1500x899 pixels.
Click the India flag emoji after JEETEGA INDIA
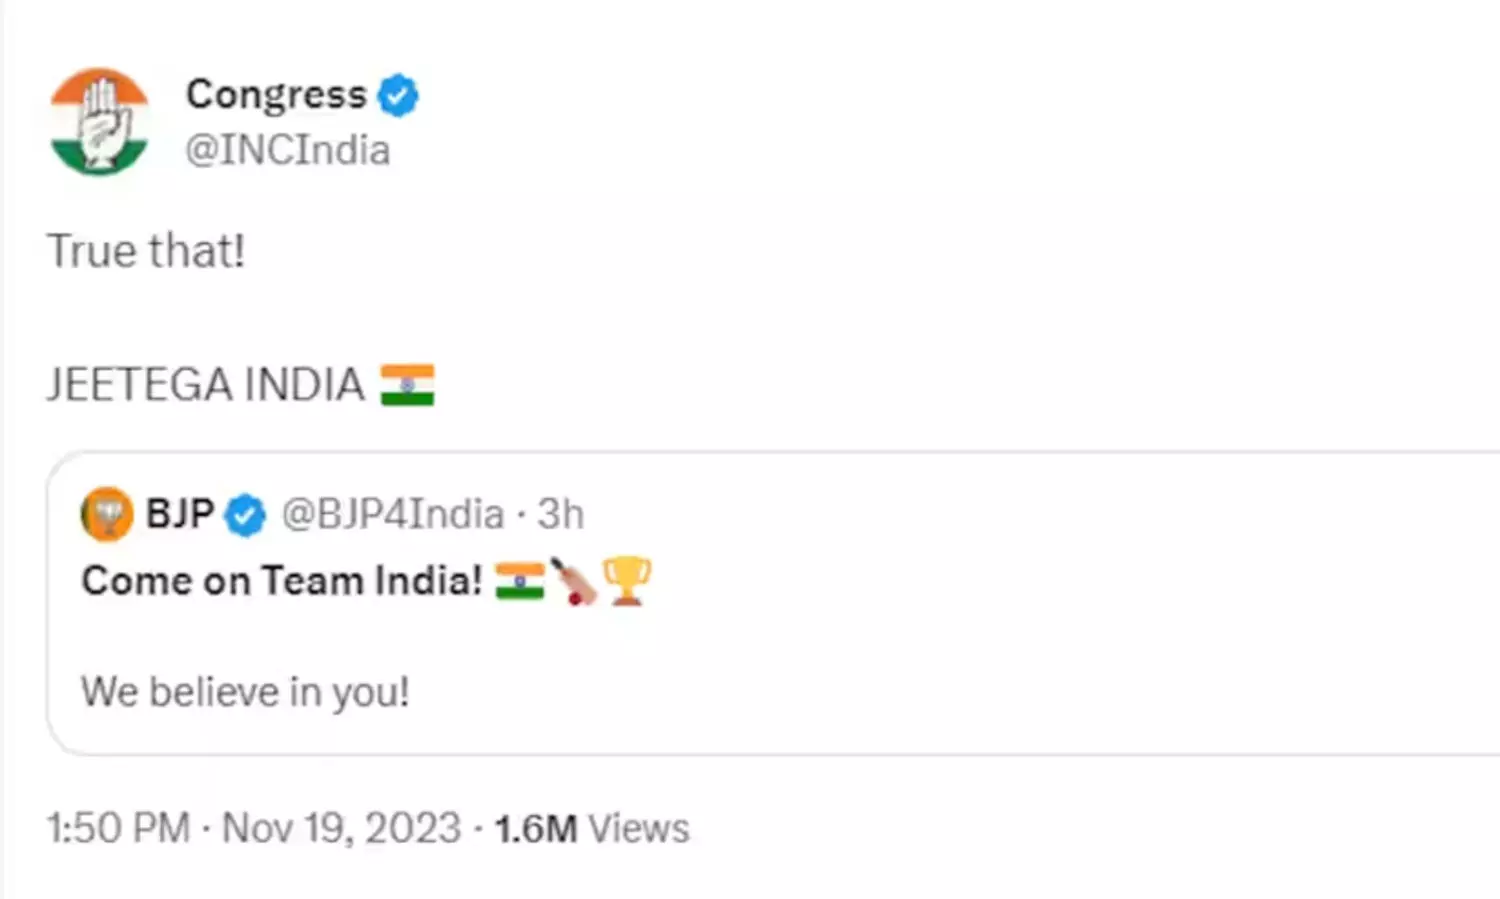(407, 385)
